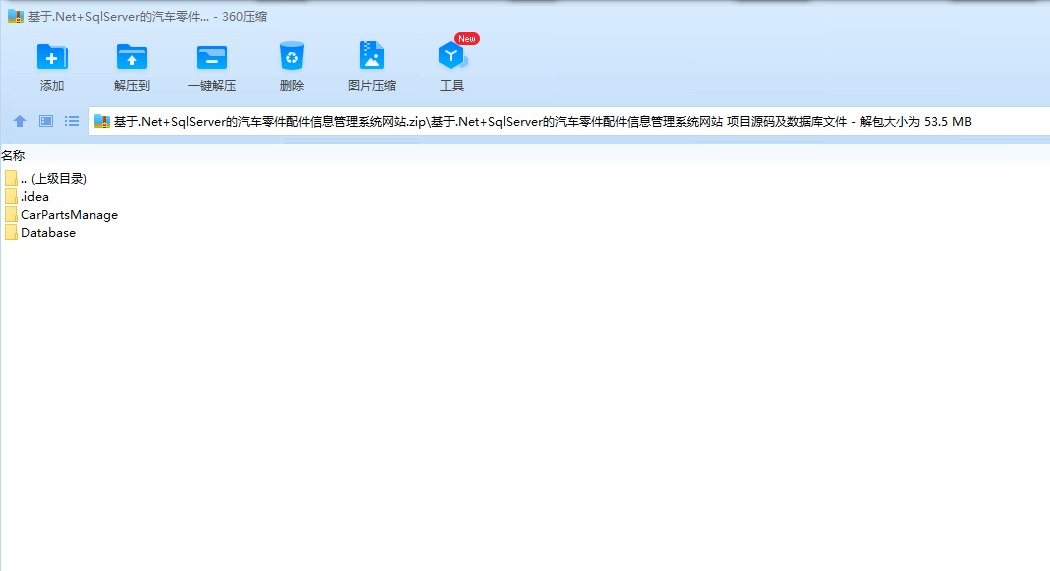Go up one directory with arrow icon
The image size is (1050, 571).
click(19, 121)
